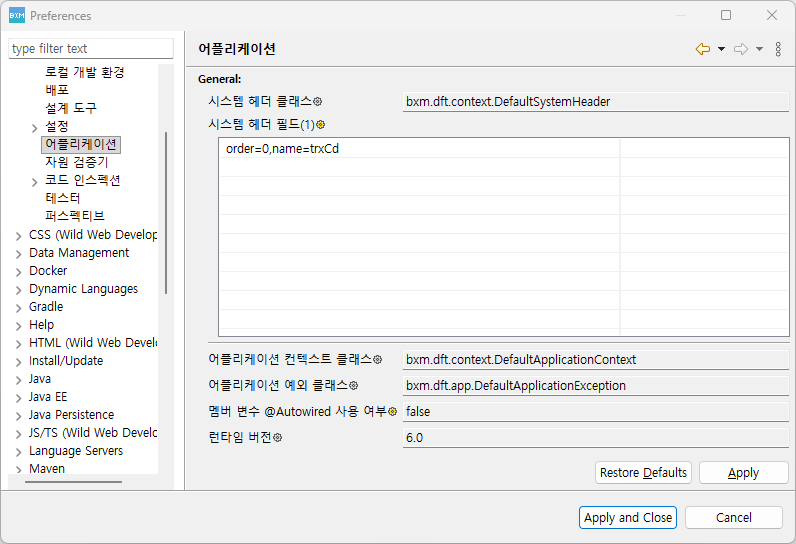Viewport: 796px width, 544px height.
Task: Maximize the Preferences window
Action: [726, 15]
